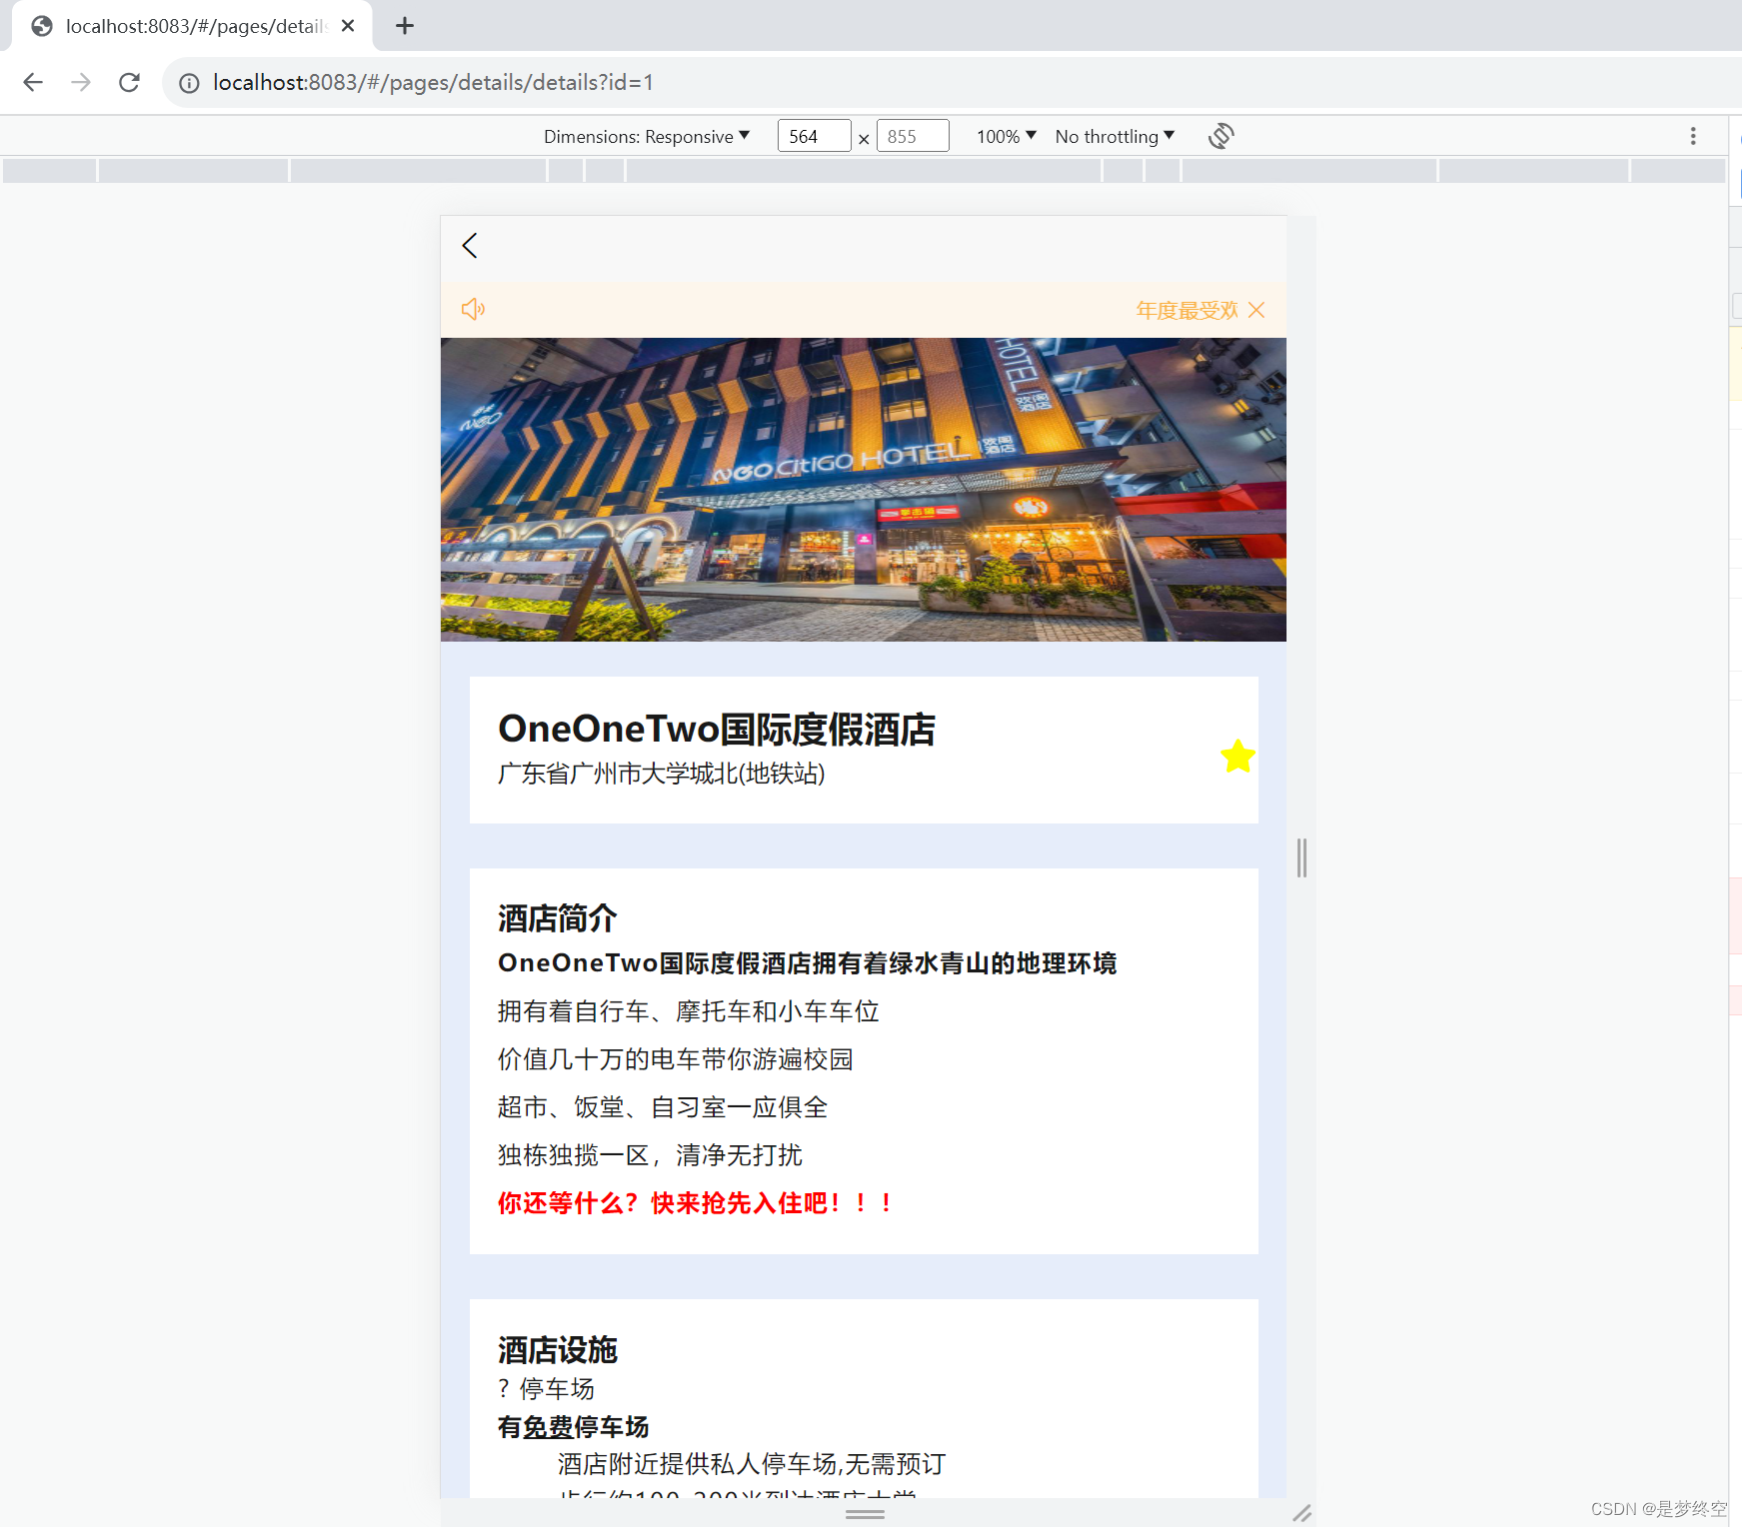Viewport: 1742px width, 1527px height.
Task: Click line 拥有着自行车、摩托车和小车车位
Action: tap(689, 1011)
